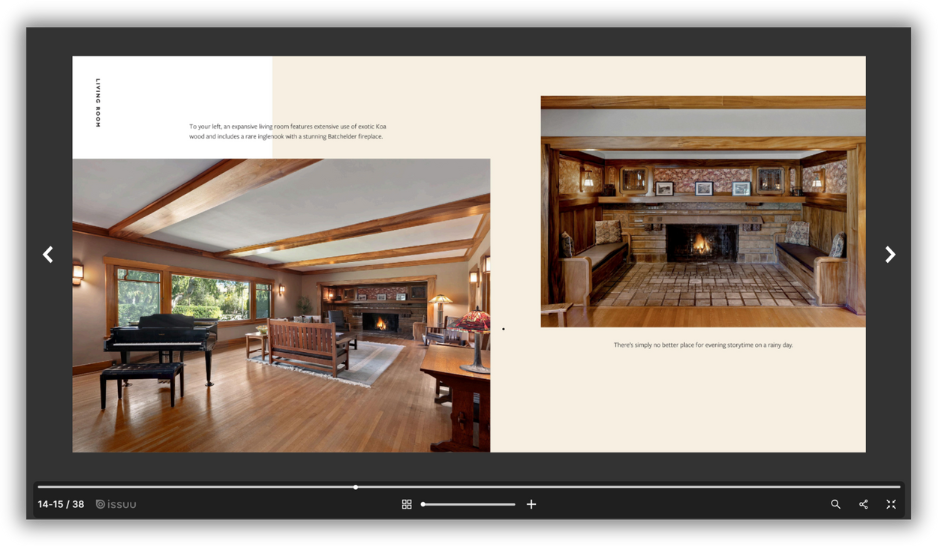
Task: Zoom in with the plus icon
Action: (x=531, y=504)
